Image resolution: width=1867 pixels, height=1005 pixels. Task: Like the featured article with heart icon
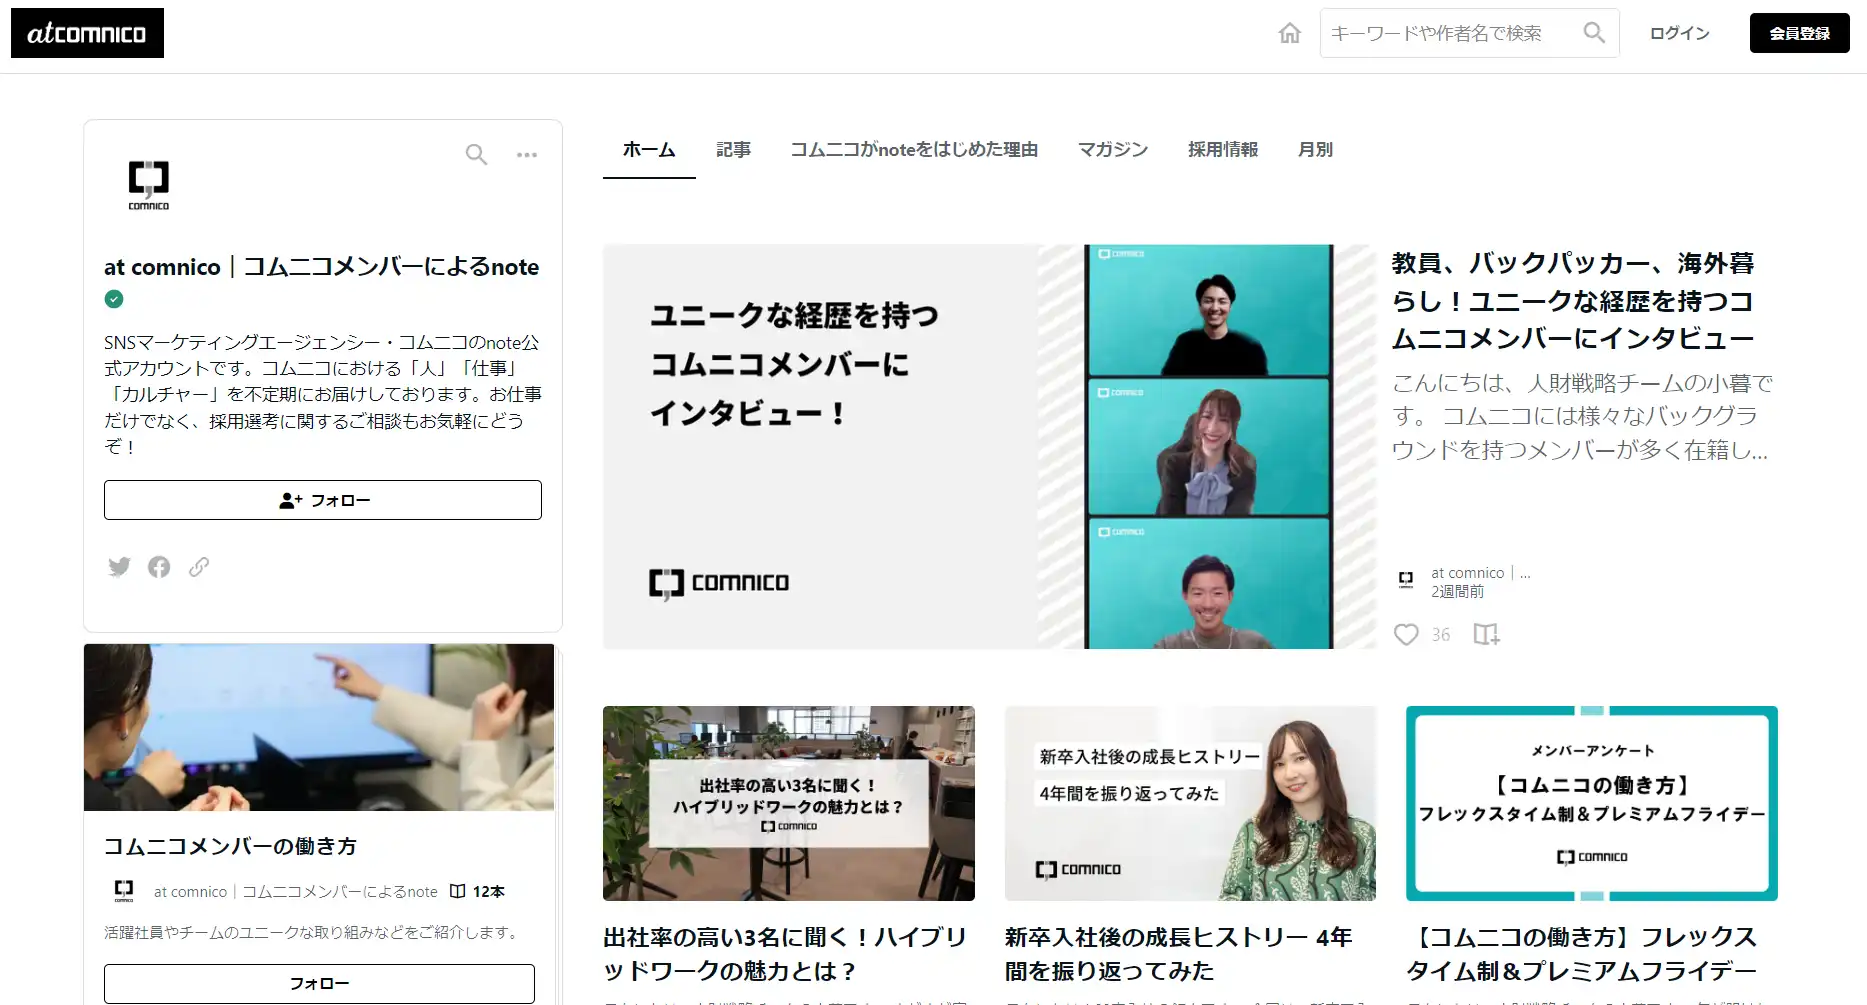(1406, 634)
